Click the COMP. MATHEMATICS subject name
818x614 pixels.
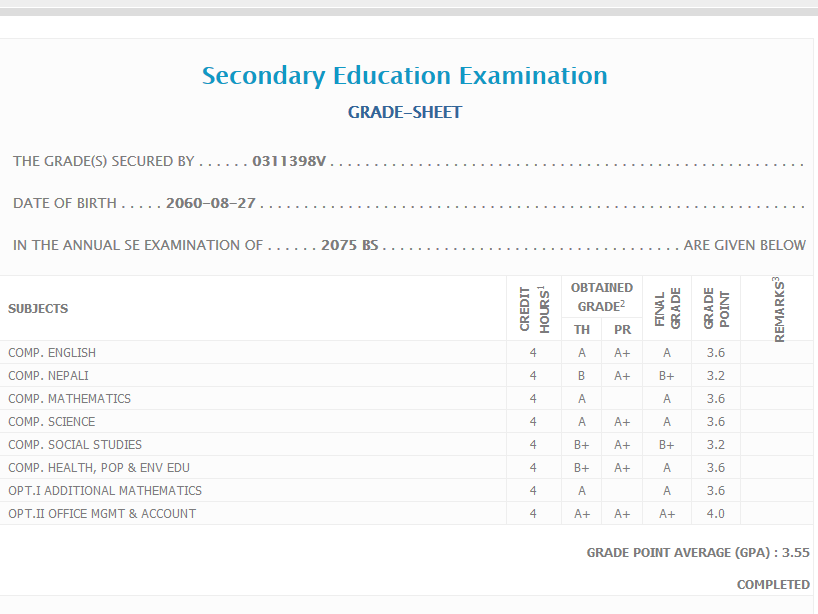[69, 399]
